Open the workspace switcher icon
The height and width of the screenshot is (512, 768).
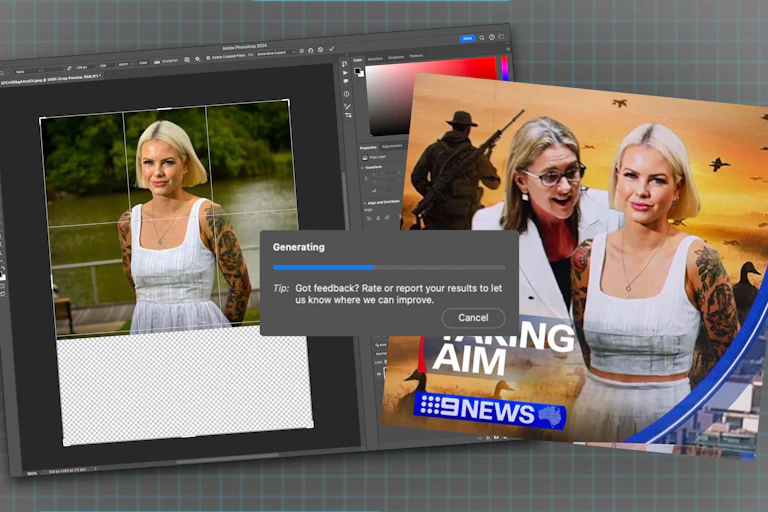(x=501, y=36)
